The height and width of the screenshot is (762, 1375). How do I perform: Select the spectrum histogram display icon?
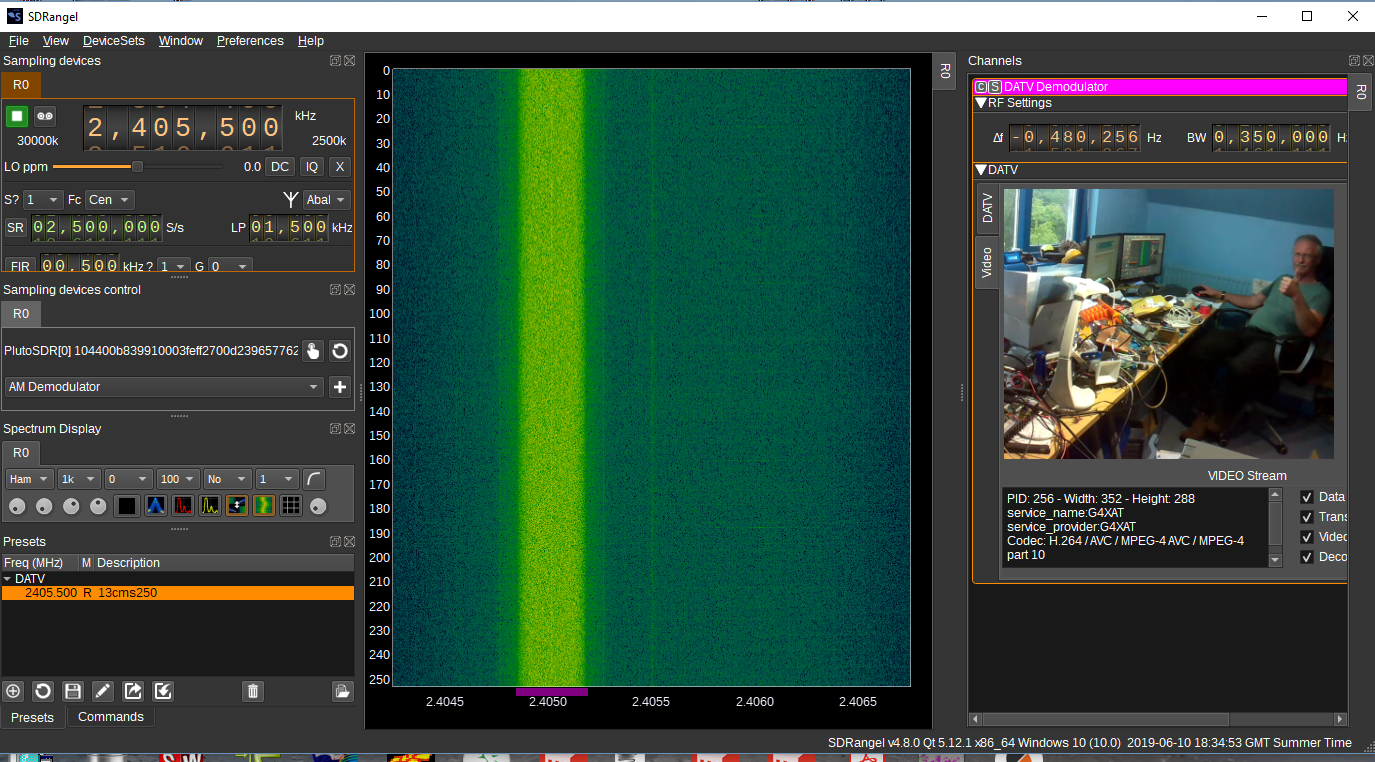[x=155, y=506]
